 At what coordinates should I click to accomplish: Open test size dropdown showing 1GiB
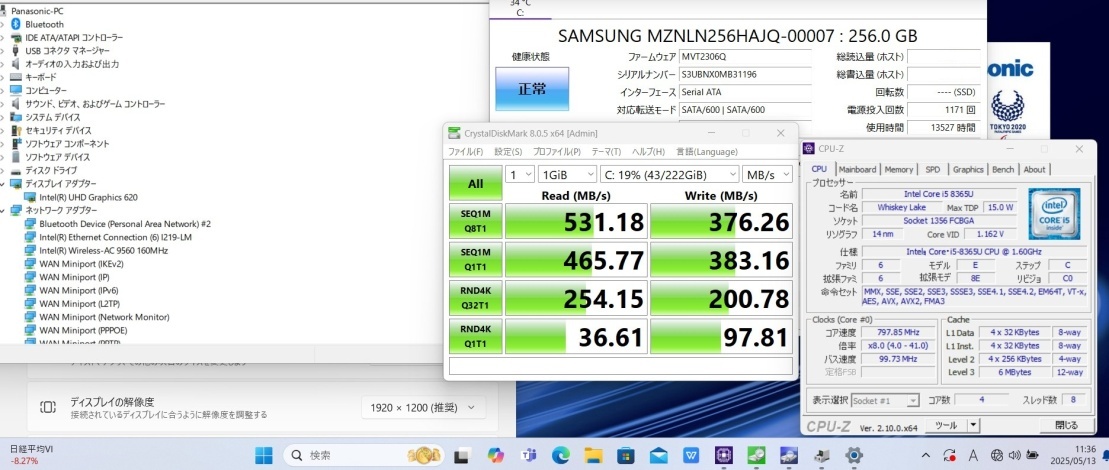567,174
